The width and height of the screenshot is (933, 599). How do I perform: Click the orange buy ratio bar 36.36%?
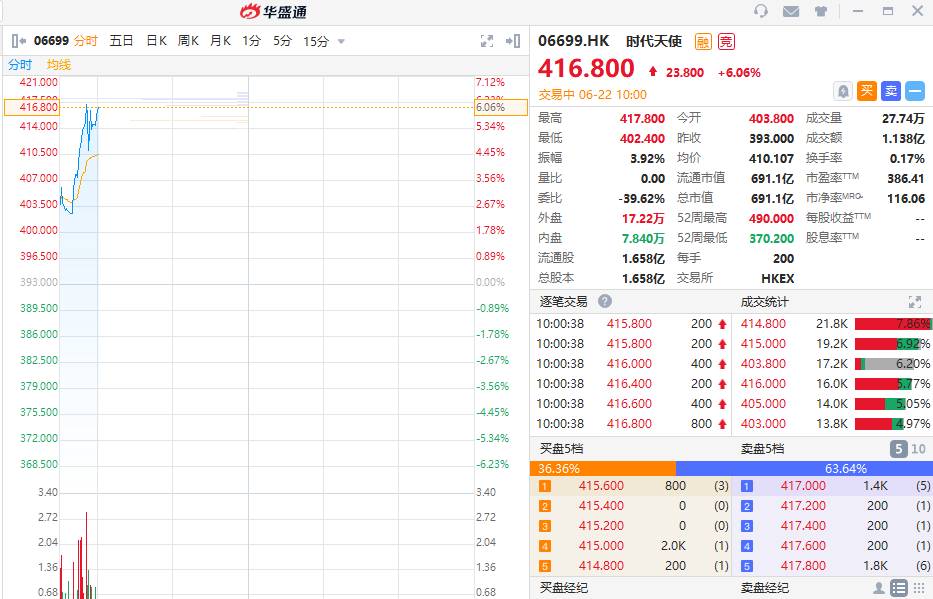tap(602, 468)
